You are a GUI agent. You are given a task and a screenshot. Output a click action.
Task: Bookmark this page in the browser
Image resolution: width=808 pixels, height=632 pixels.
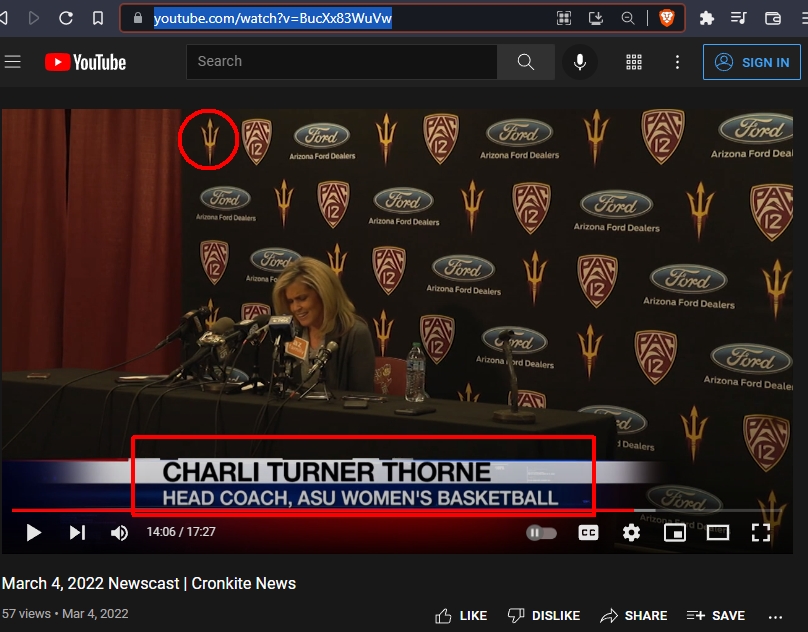[x=98, y=19]
